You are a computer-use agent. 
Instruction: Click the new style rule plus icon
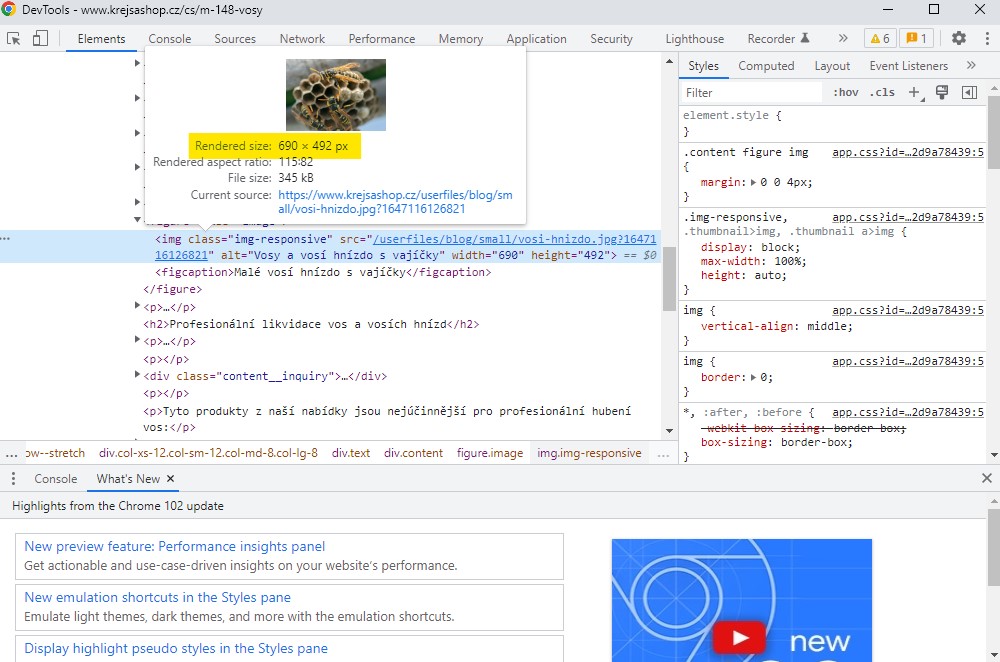point(913,92)
